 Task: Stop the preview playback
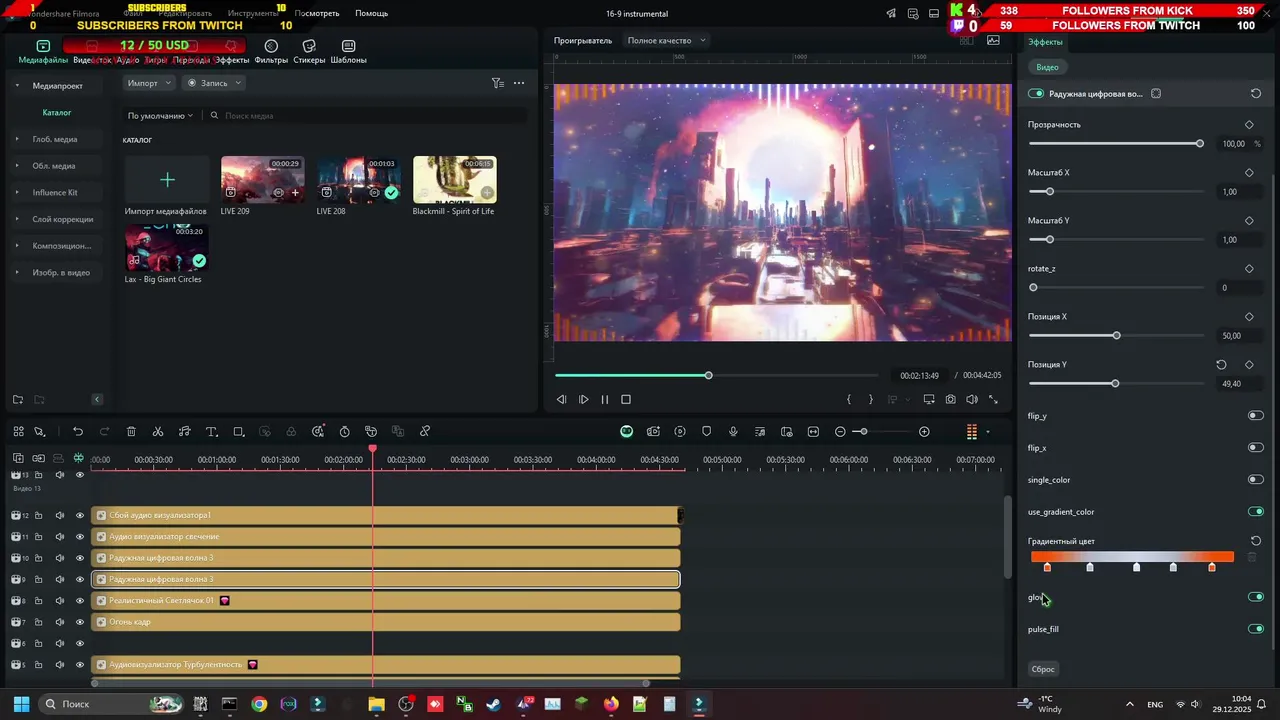click(626, 399)
